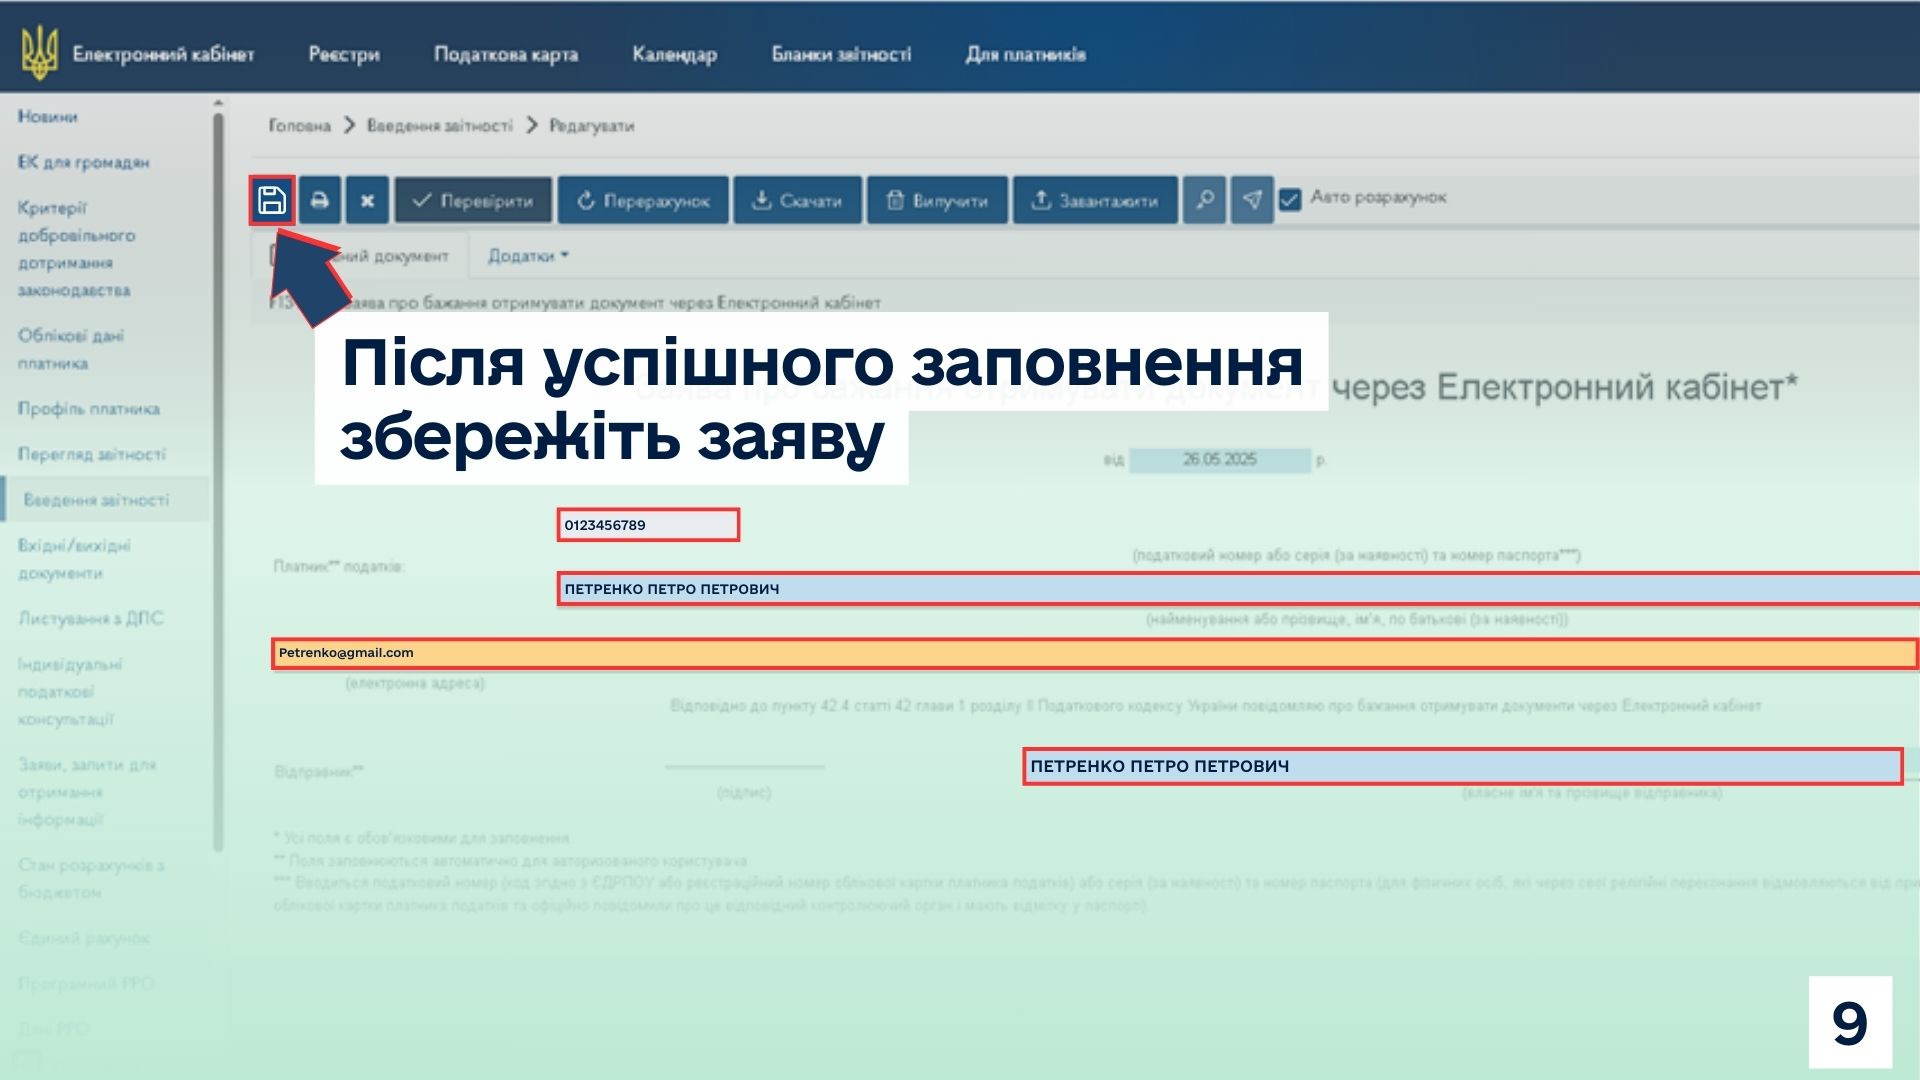This screenshot has width=1920, height=1080.
Task: Click the magnifier search icon
Action: pos(1204,200)
